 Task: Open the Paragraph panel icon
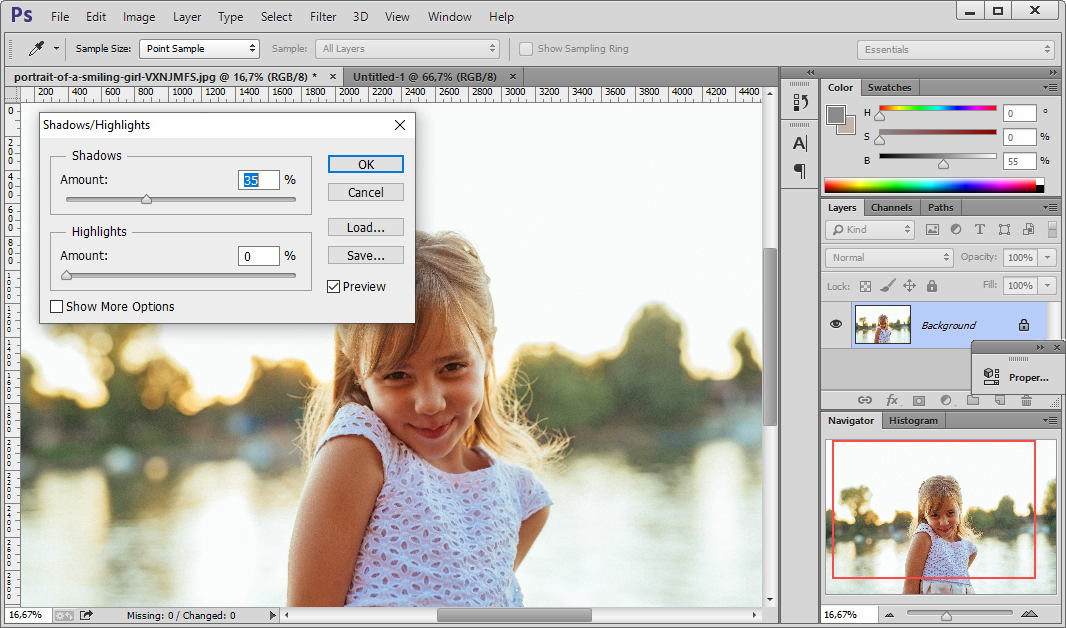800,171
